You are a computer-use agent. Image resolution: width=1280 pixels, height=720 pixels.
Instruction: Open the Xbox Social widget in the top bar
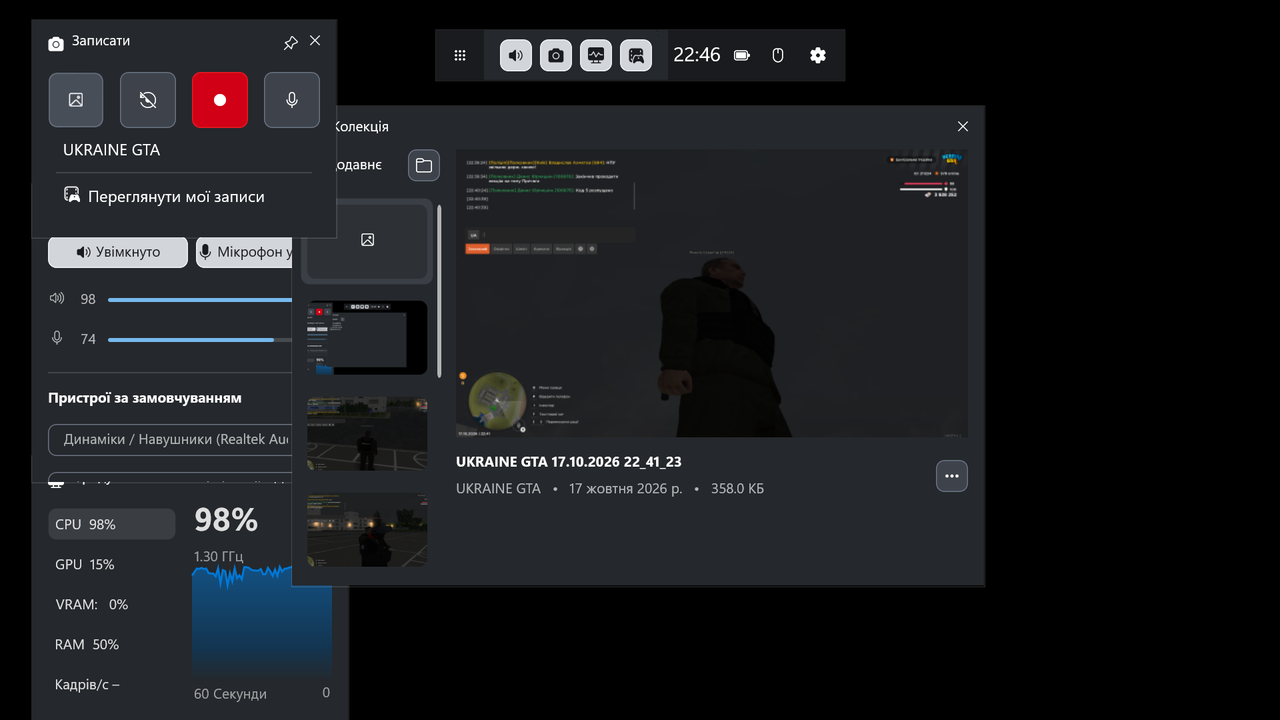tap(636, 56)
